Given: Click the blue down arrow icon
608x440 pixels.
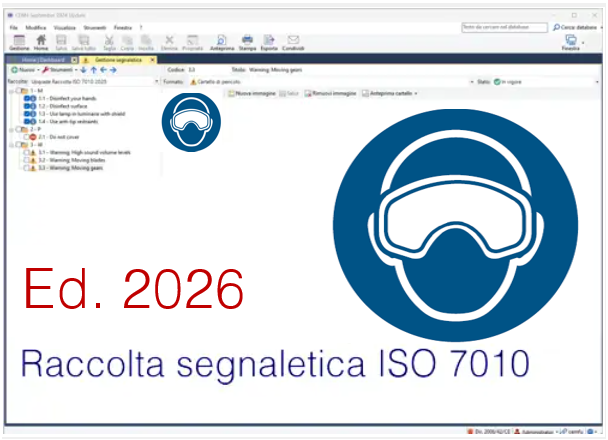Looking at the screenshot, I should (82, 70).
